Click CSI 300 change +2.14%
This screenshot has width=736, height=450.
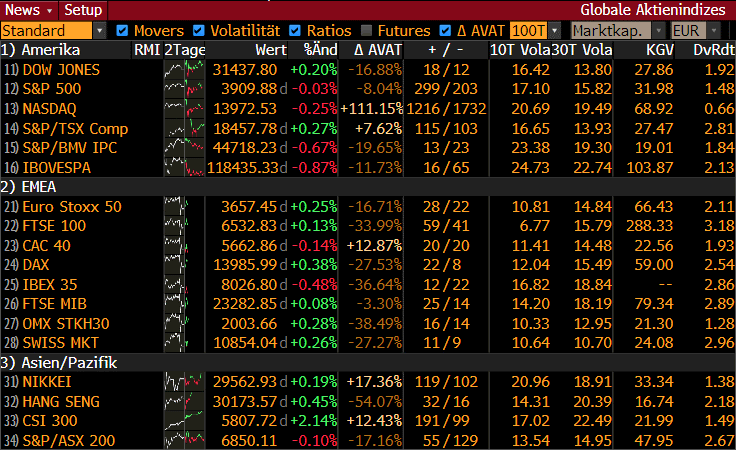tap(314, 420)
